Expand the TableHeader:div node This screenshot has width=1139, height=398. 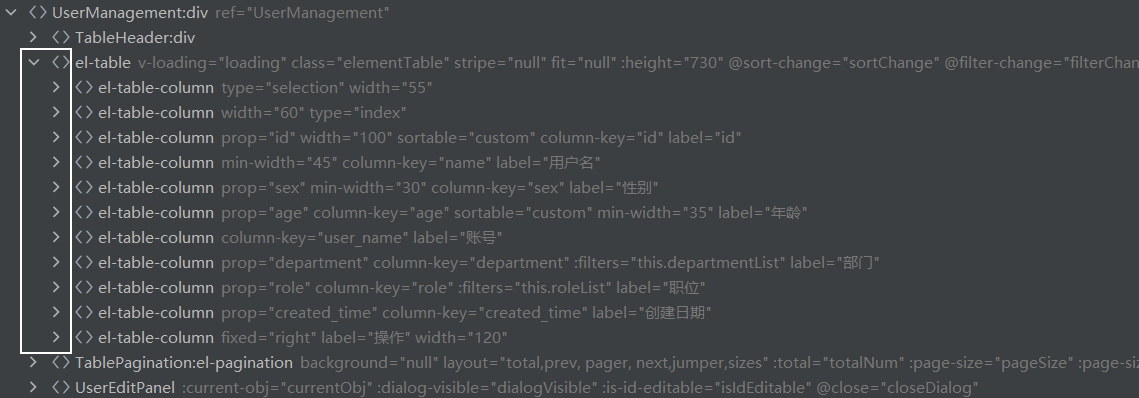[33, 37]
